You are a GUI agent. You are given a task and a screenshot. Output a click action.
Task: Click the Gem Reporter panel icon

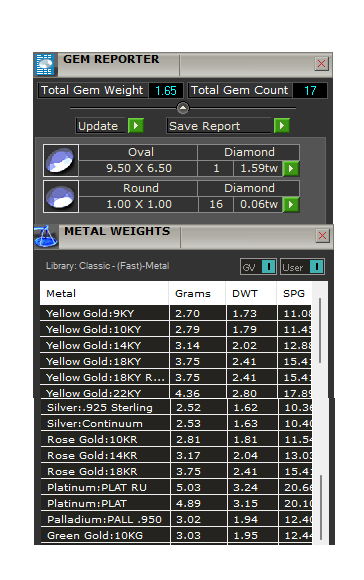[45, 64]
